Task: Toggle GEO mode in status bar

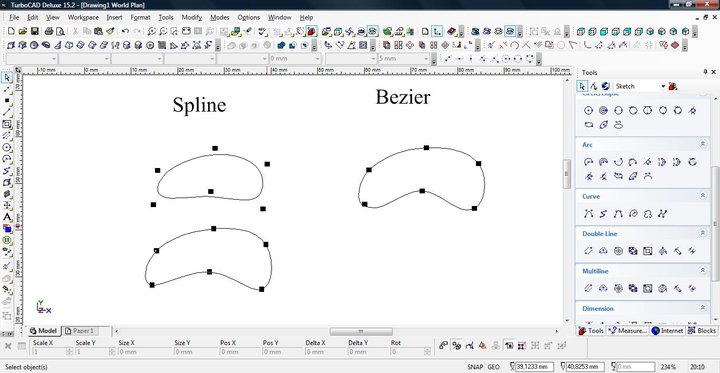Action: [494, 367]
